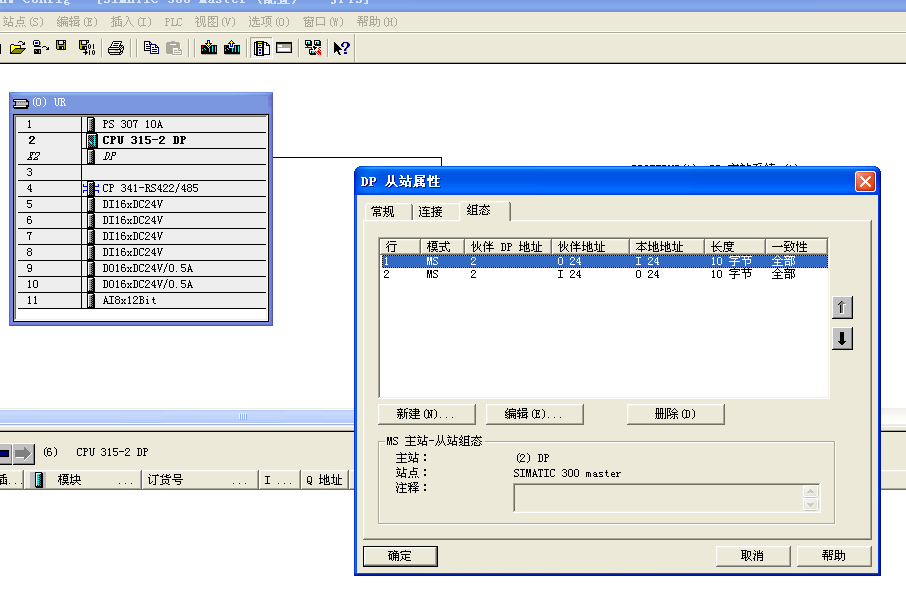This screenshot has height=596, width=906.
Task: Click the 模式 column header
Action: [x=442, y=247]
